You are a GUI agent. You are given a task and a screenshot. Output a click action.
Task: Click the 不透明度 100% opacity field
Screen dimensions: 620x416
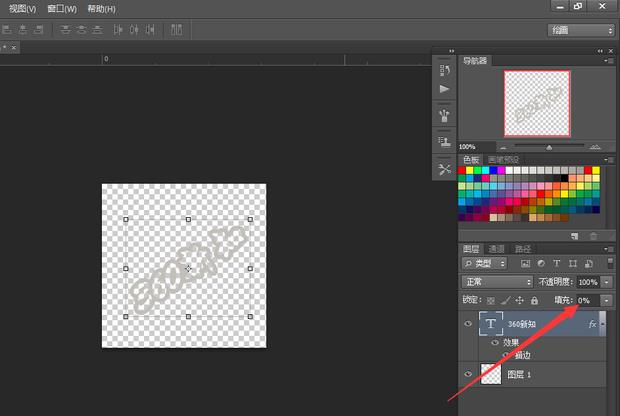588,282
